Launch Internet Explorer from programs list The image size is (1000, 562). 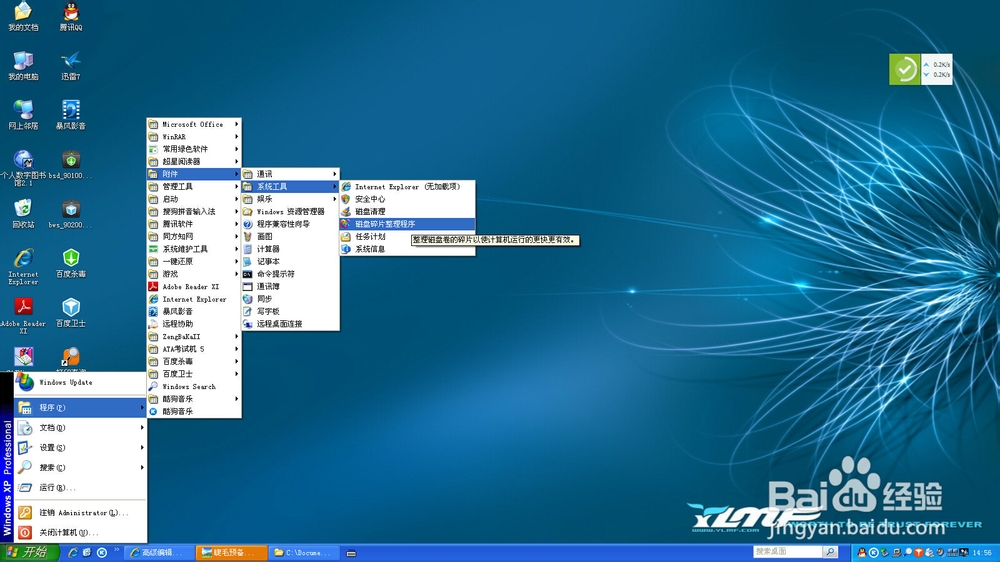(x=194, y=299)
